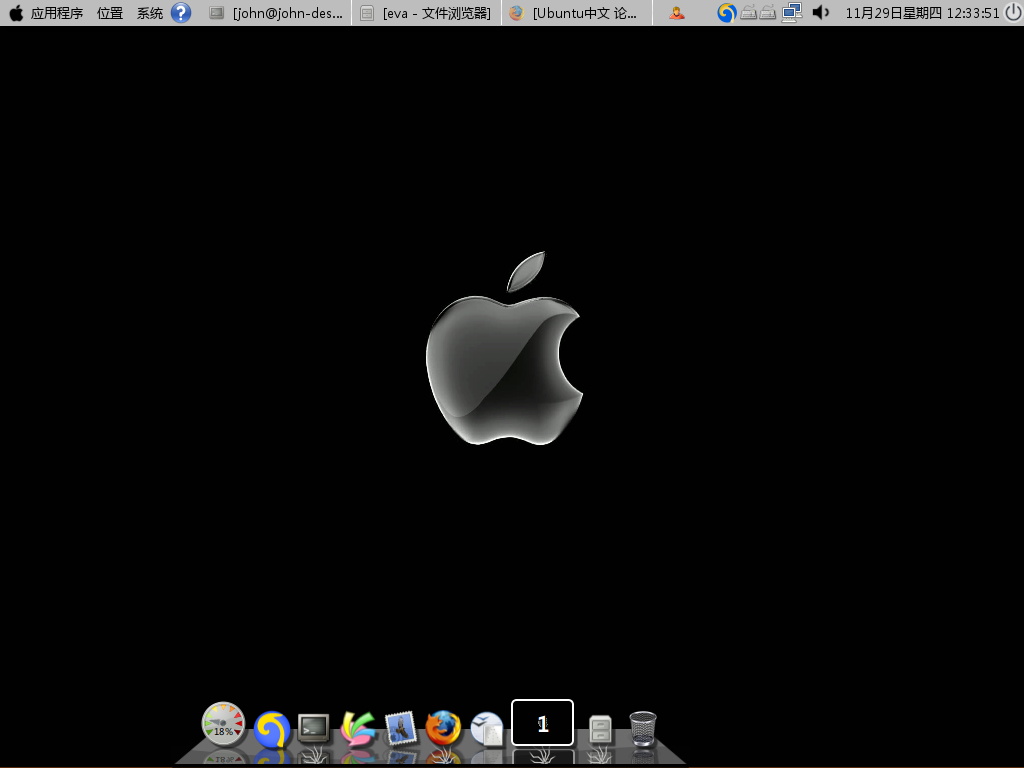
Task: Switch to the eva - 文件浏览器 window
Action: [426, 13]
